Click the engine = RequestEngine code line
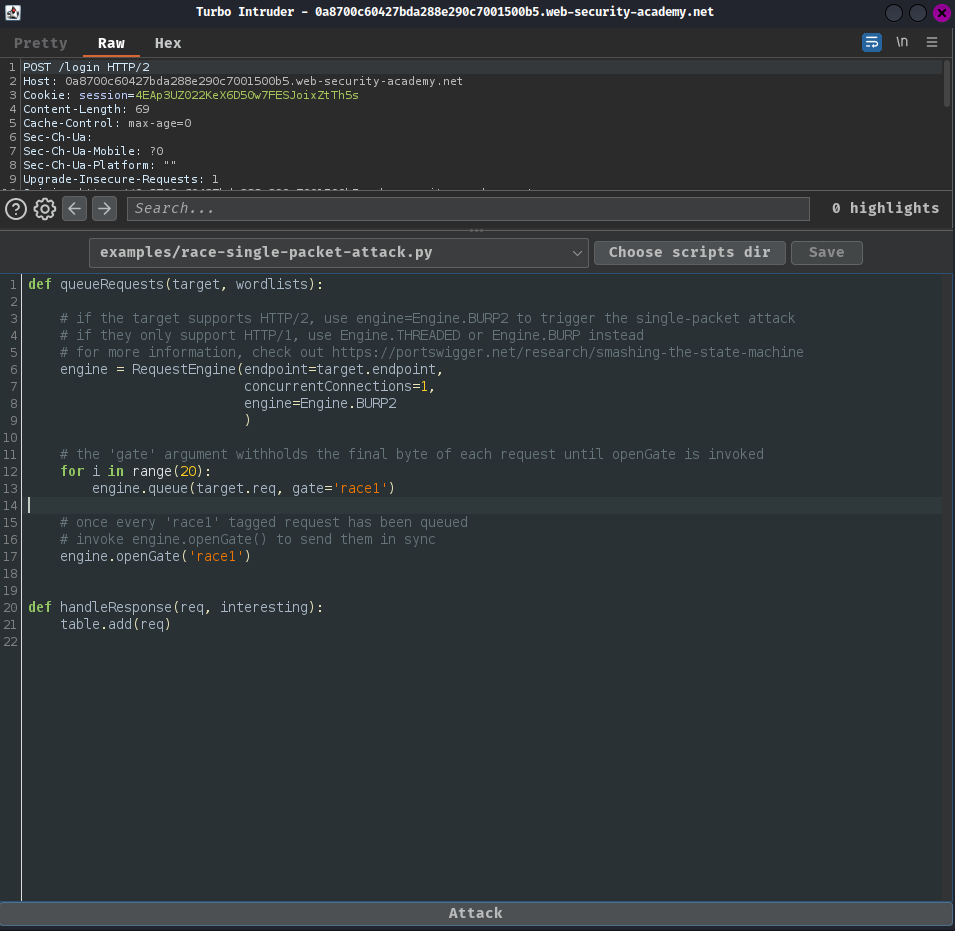 (252, 369)
